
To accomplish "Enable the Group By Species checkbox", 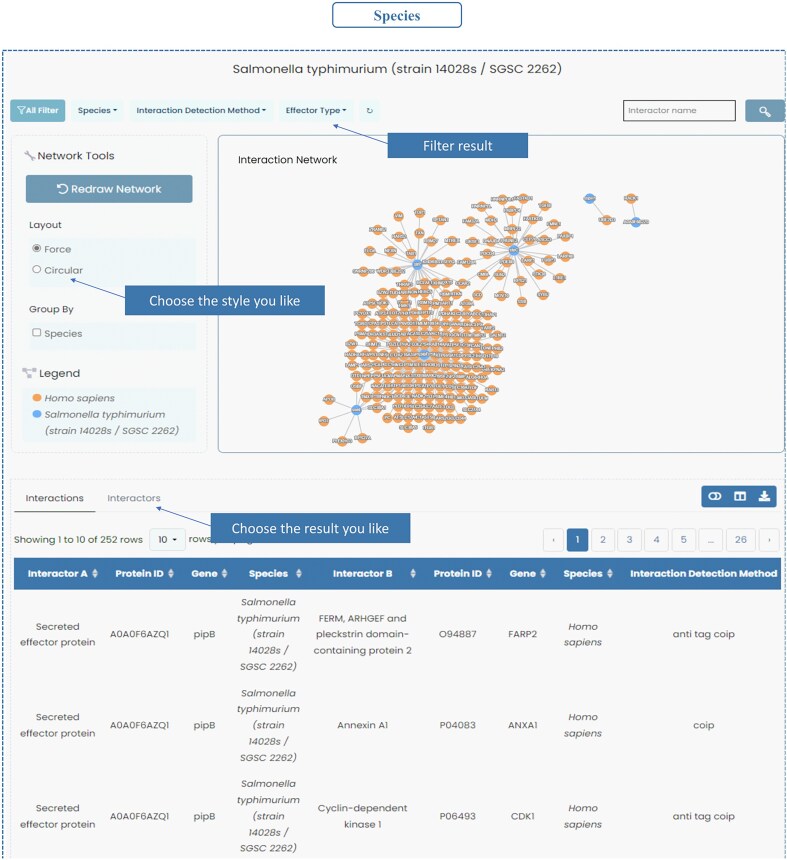I will tap(37, 332).
